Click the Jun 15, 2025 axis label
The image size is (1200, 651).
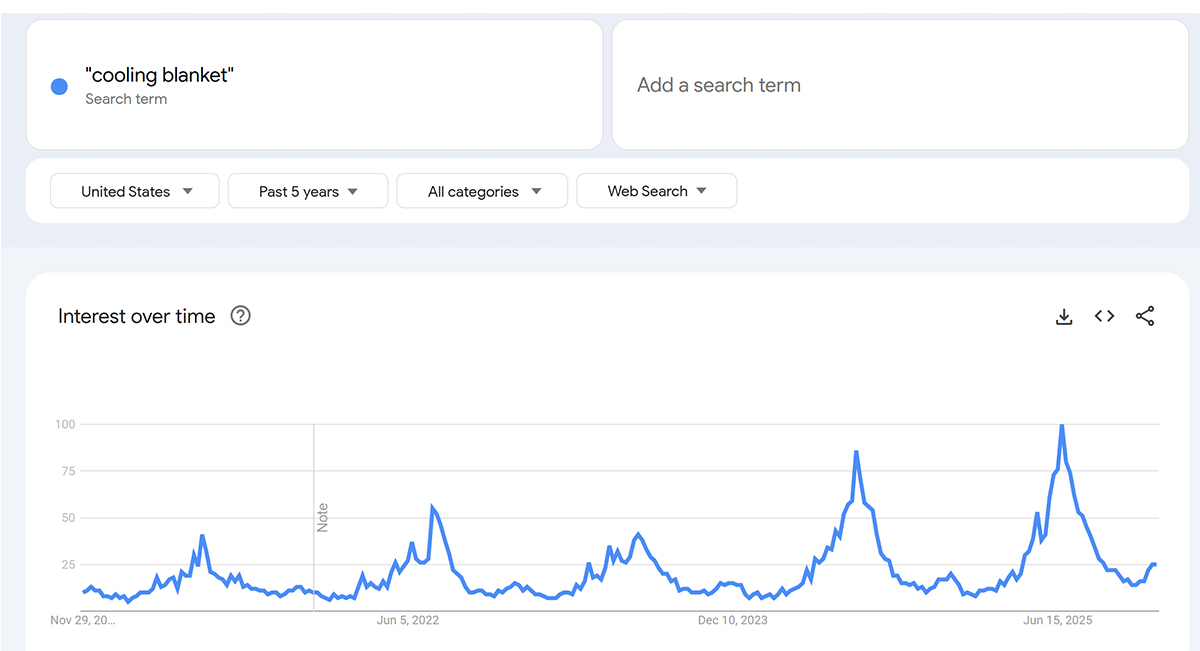[1058, 621]
